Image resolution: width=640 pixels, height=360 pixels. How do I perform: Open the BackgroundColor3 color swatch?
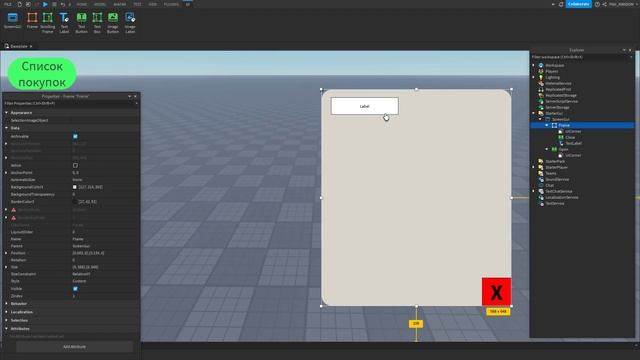pyautogui.click(x=75, y=187)
